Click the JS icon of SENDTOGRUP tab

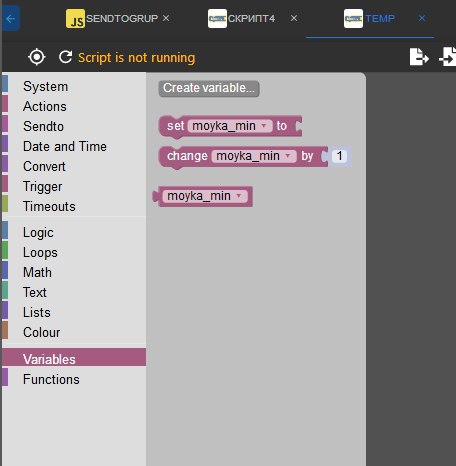tap(75, 18)
